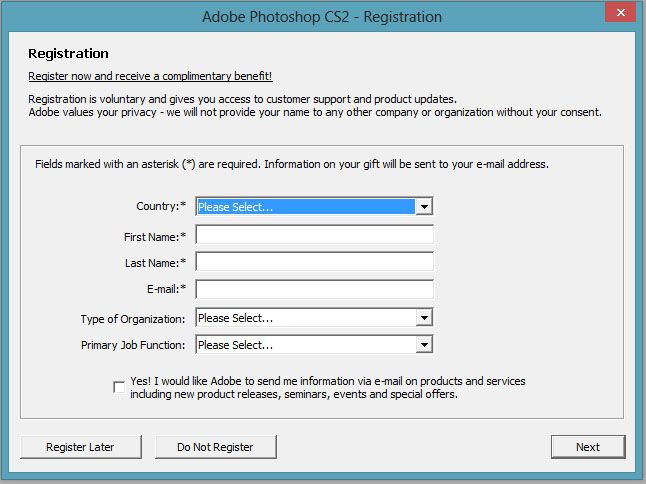Click the bold Registration heading
This screenshot has height=484, width=646.
(68, 54)
